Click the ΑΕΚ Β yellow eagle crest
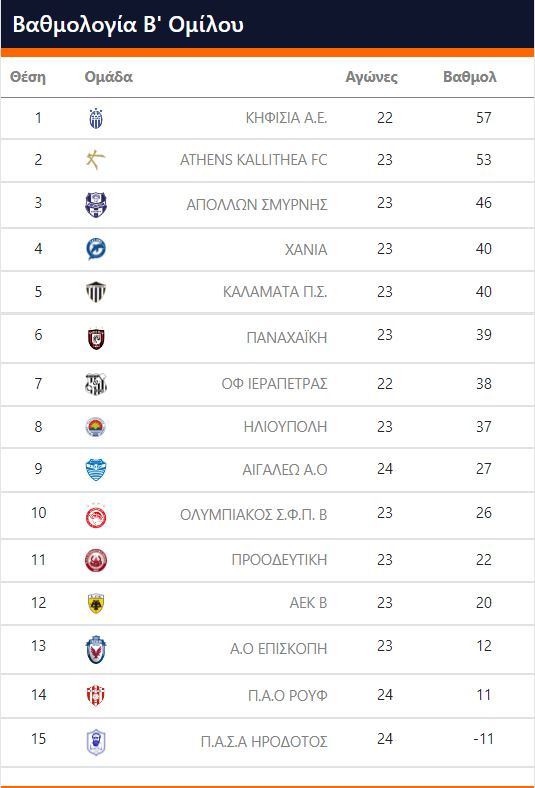 tap(95, 603)
